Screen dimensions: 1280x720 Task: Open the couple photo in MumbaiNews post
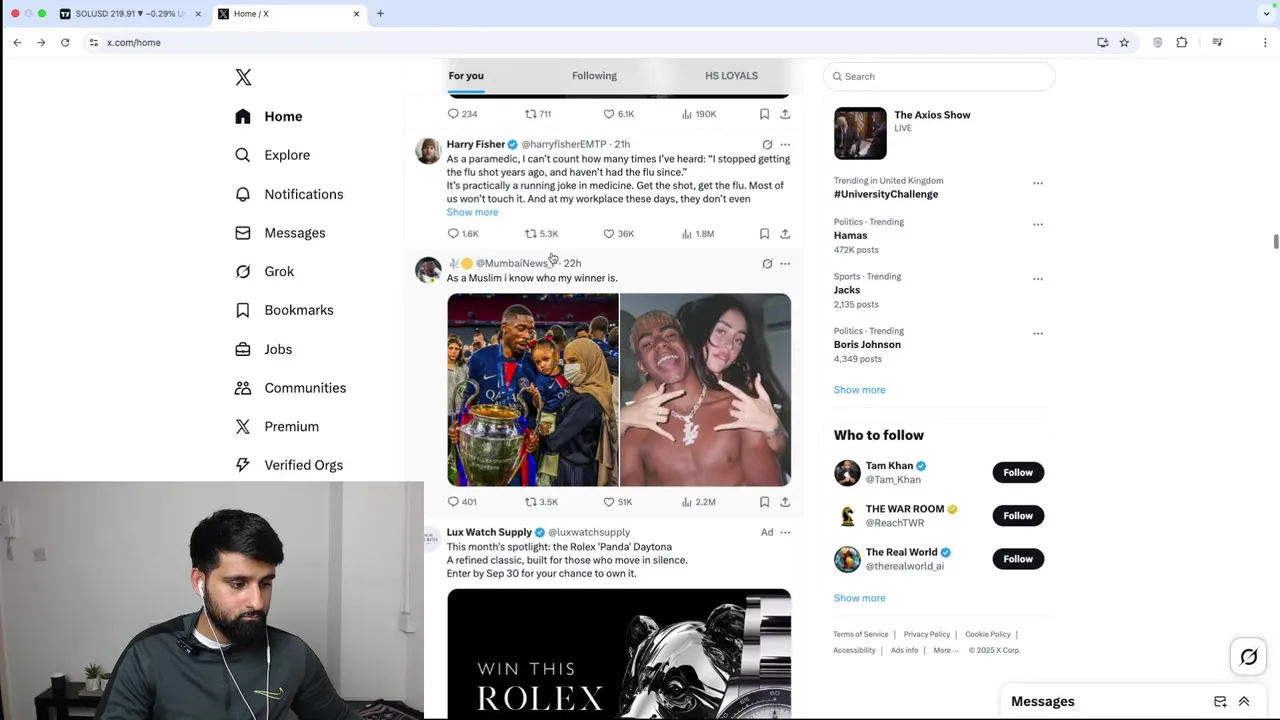(705, 390)
